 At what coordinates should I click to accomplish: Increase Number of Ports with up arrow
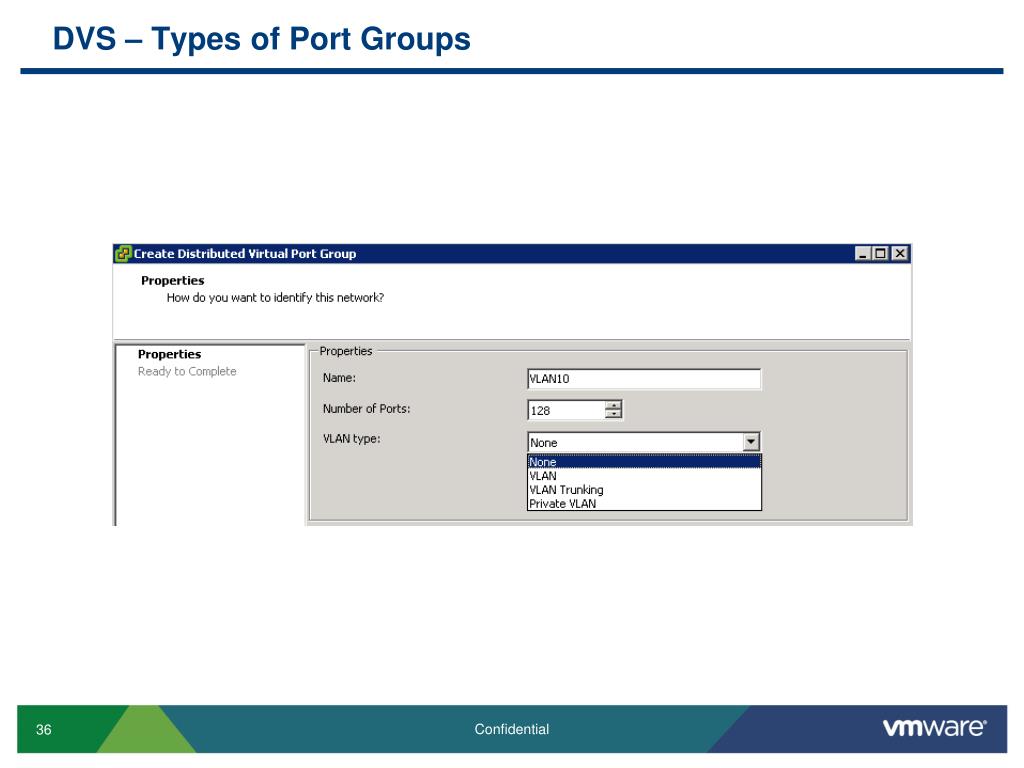point(613,406)
